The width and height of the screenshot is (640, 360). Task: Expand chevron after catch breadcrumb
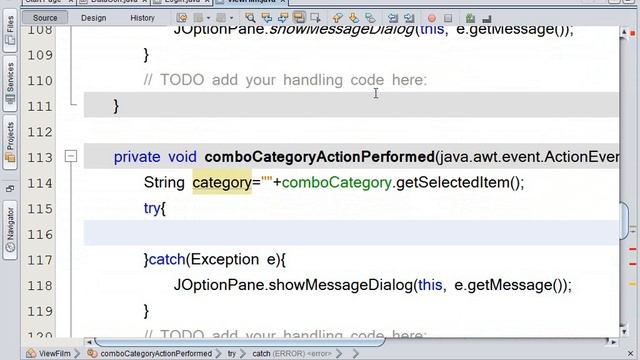point(339,353)
